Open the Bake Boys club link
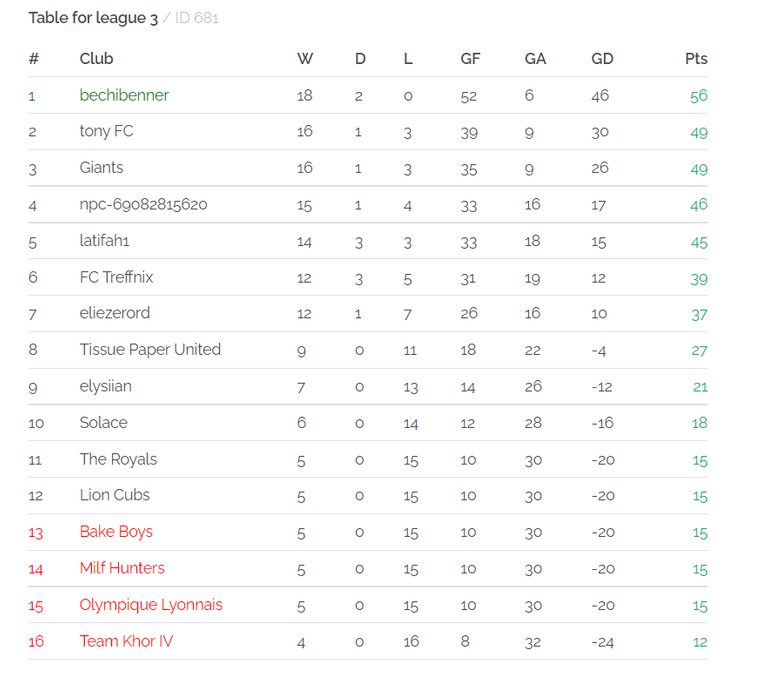This screenshot has width=768, height=679. coord(116,532)
